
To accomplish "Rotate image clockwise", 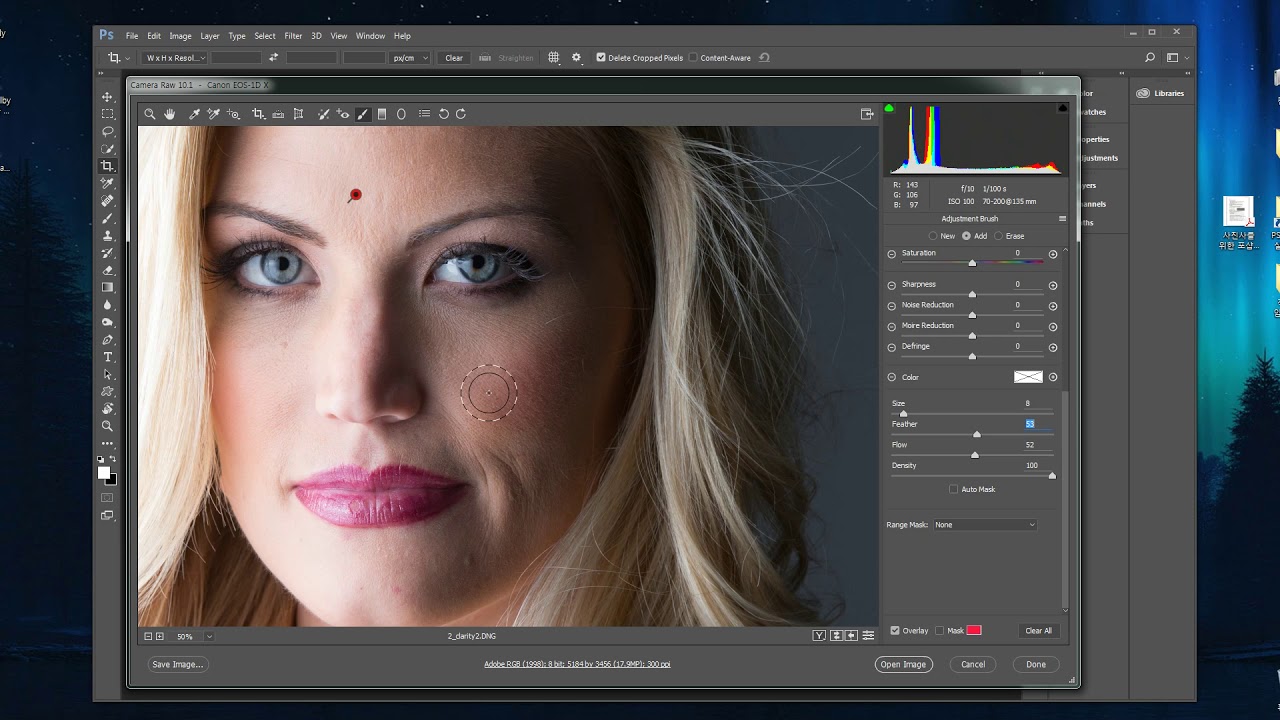I will [461, 114].
